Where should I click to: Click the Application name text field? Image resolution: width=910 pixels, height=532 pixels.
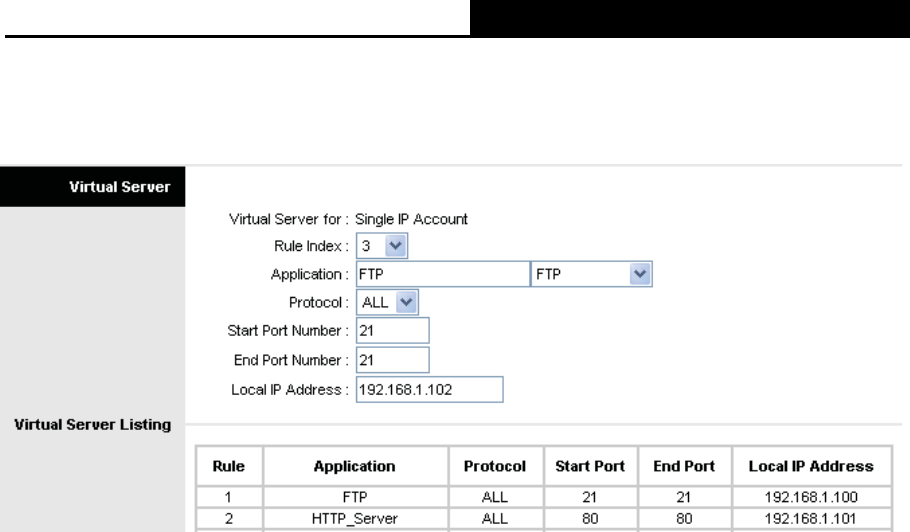[x=443, y=274]
